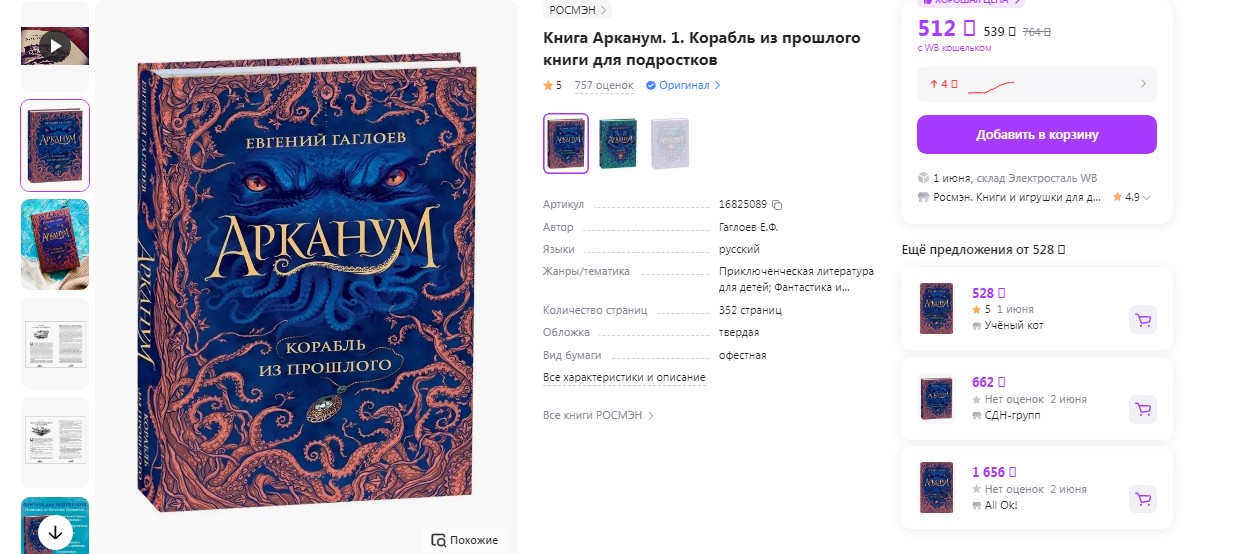Open Все характеристики и описание
The height and width of the screenshot is (554, 1240).
coord(624,378)
